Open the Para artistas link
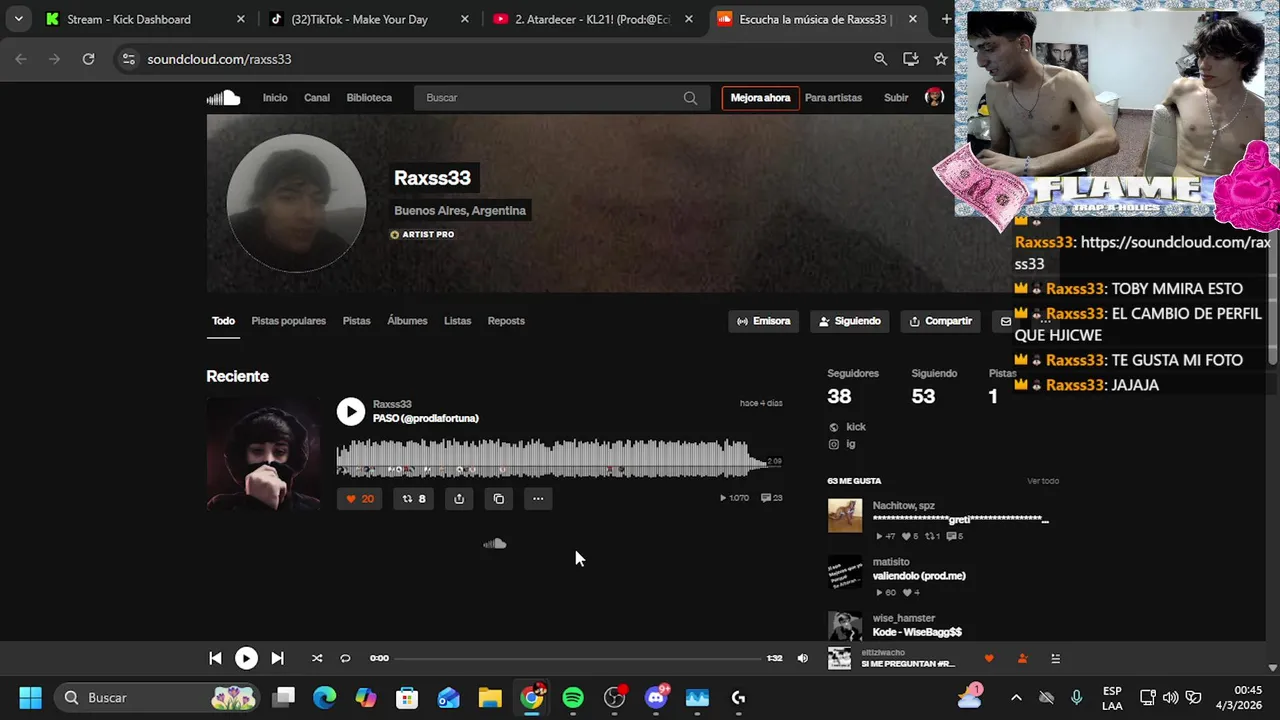The height and width of the screenshot is (720, 1280). pyautogui.click(x=833, y=98)
